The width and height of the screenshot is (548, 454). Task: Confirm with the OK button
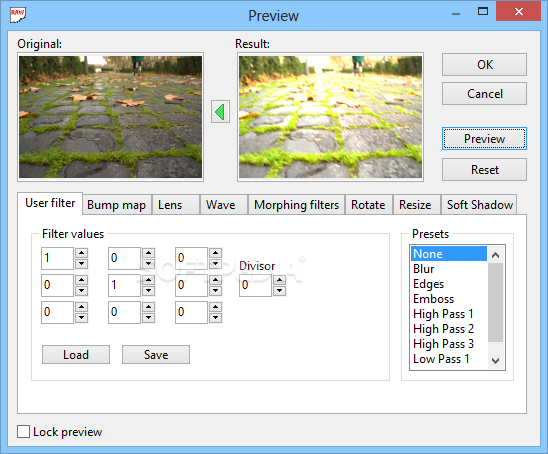pyautogui.click(x=484, y=65)
